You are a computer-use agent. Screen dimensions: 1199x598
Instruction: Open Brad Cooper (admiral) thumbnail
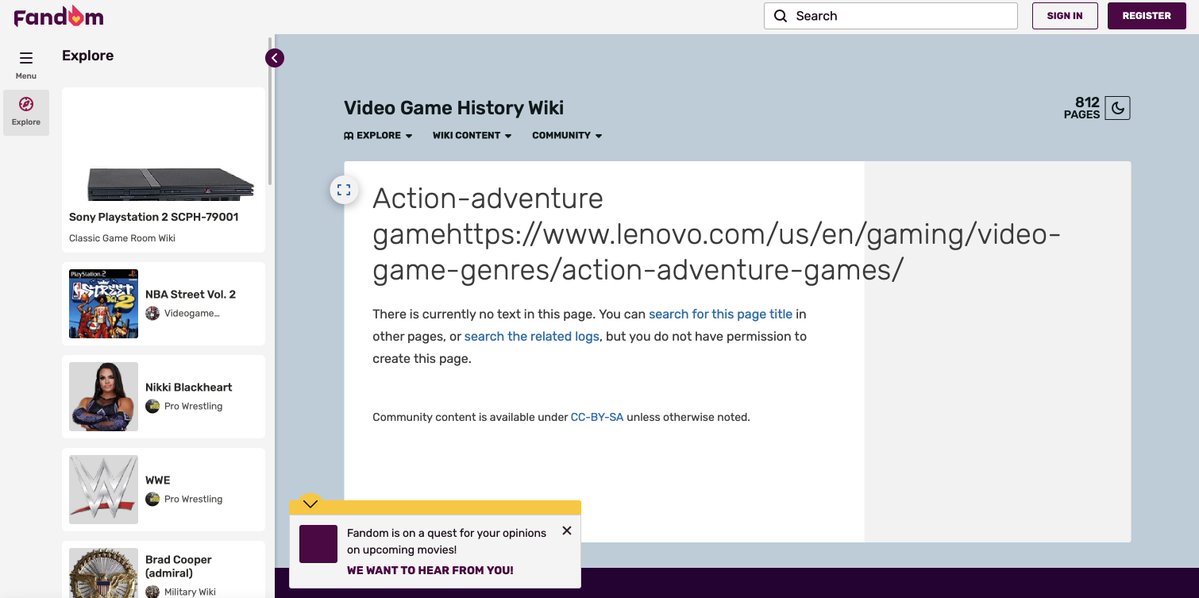[103, 573]
